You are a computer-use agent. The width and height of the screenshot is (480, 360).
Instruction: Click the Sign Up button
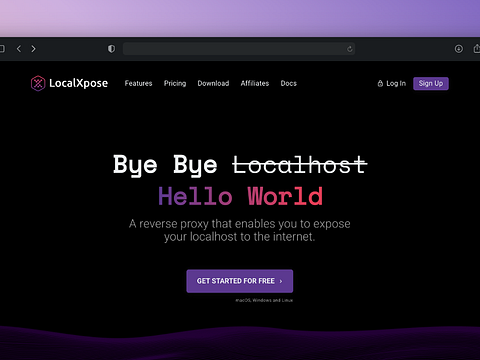pos(431,83)
